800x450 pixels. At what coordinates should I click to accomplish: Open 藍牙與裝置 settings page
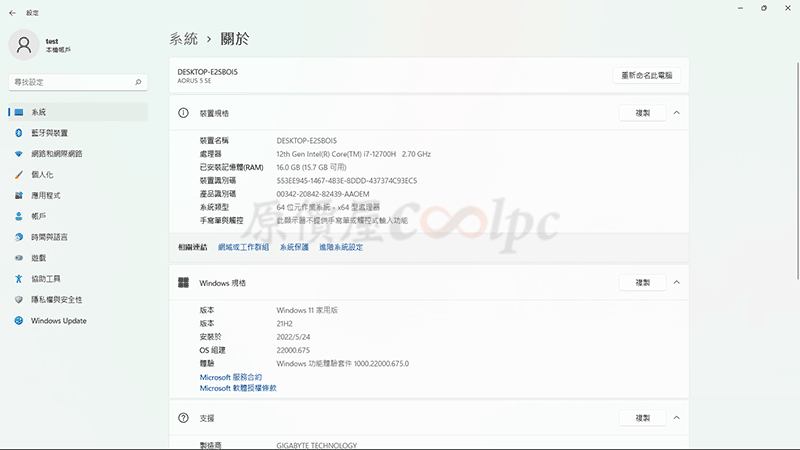click(78, 133)
